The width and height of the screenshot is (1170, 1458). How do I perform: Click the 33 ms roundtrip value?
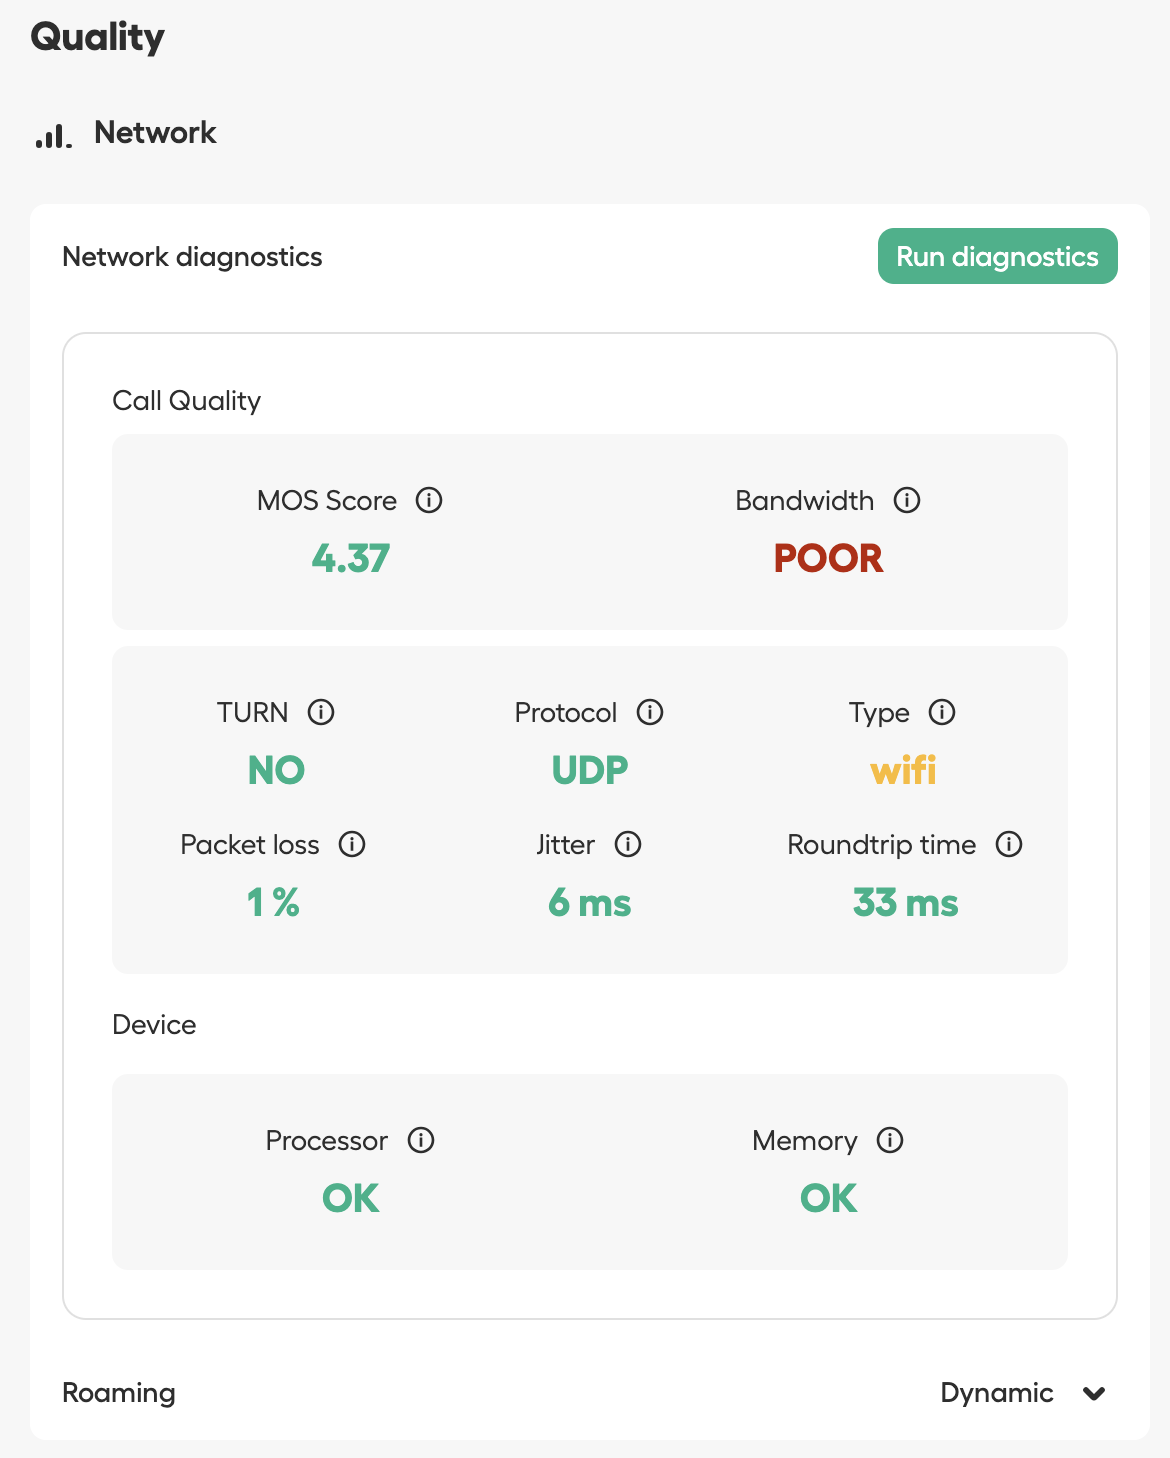pyautogui.click(x=905, y=903)
